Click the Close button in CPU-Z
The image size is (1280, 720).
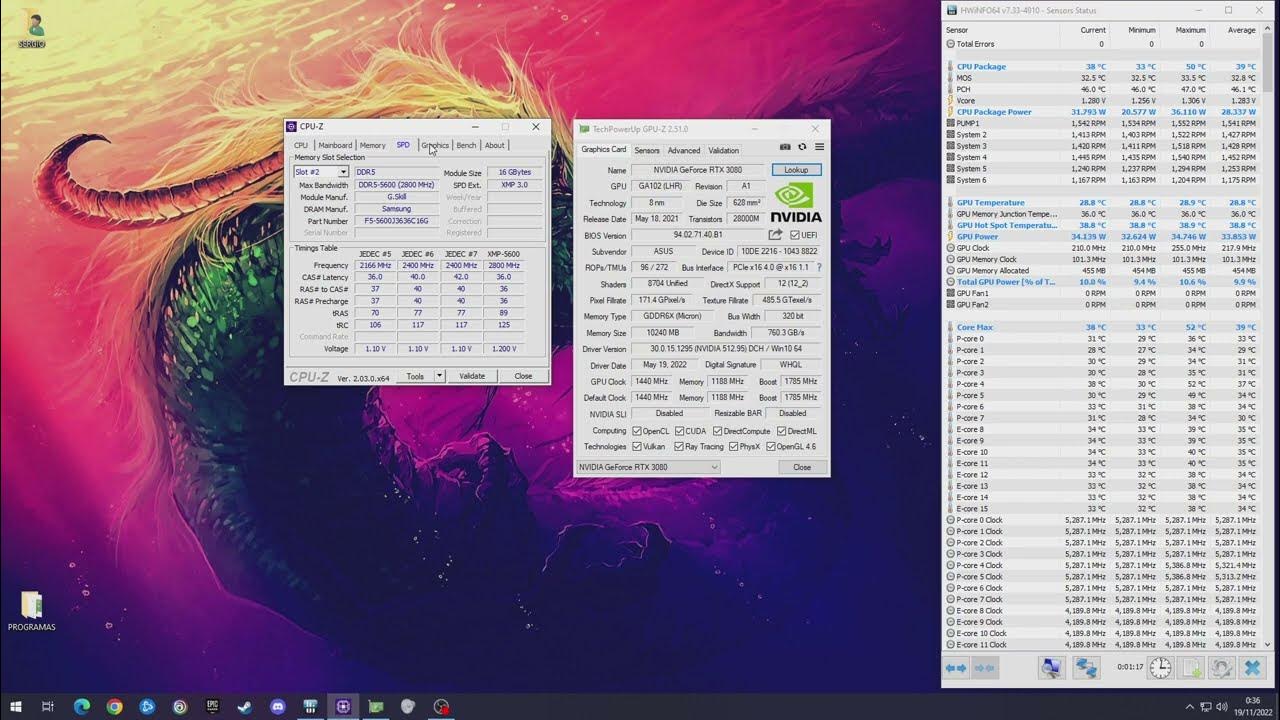click(x=523, y=376)
